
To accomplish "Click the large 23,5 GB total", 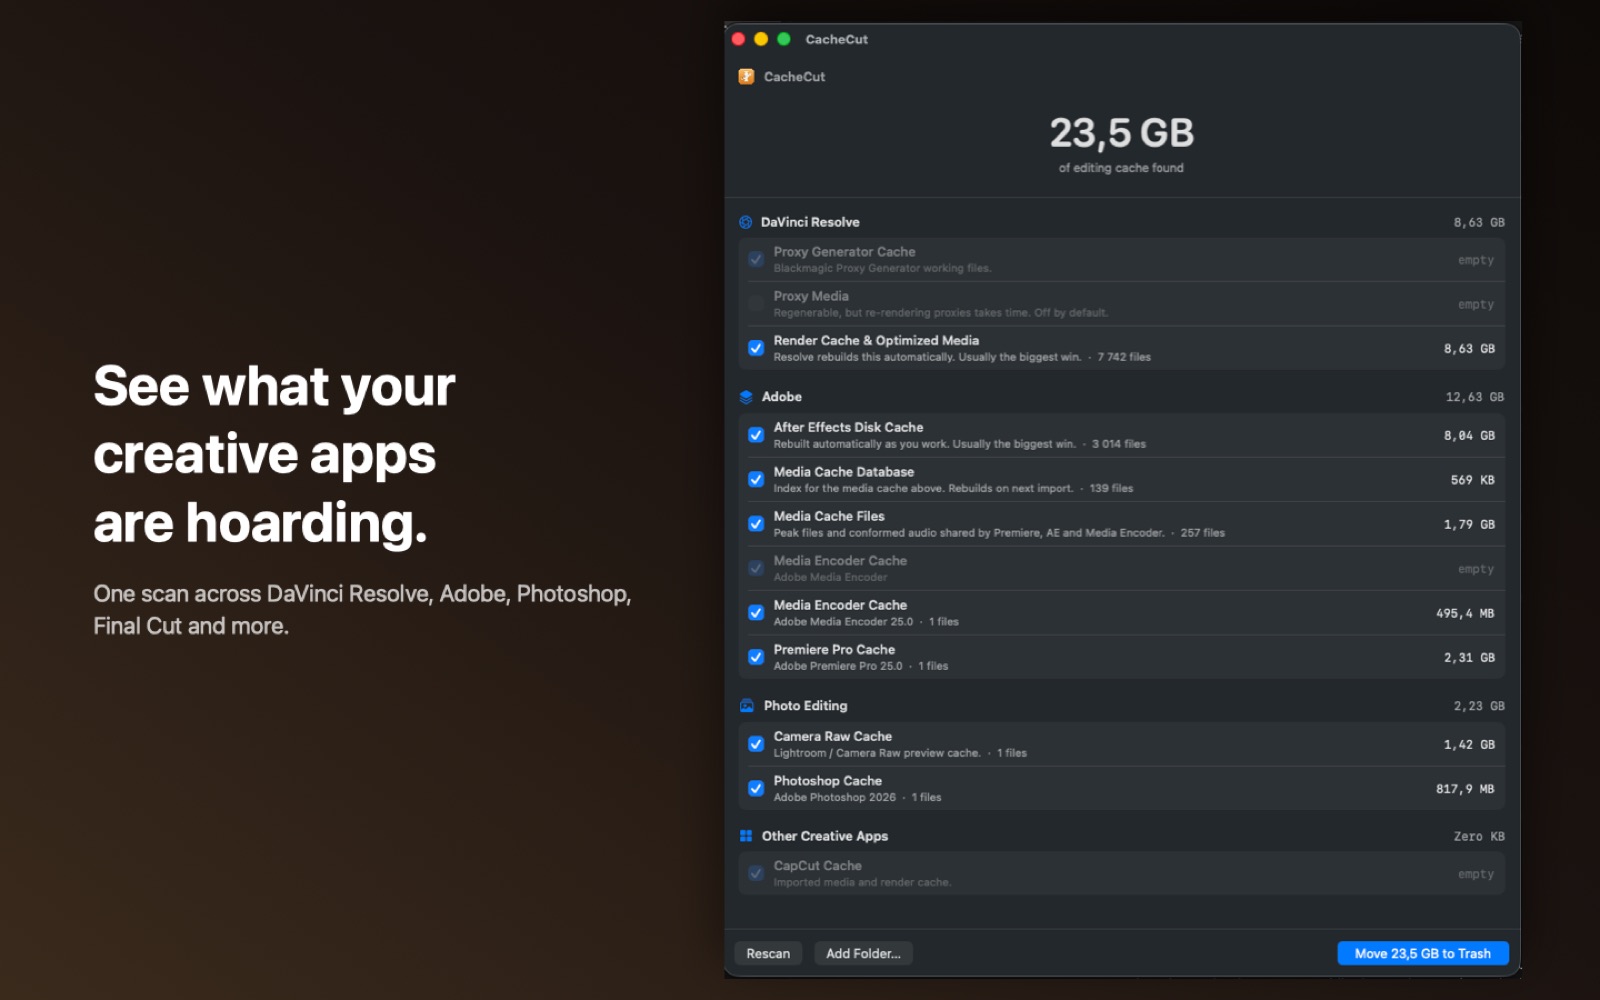I will click(1122, 133).
